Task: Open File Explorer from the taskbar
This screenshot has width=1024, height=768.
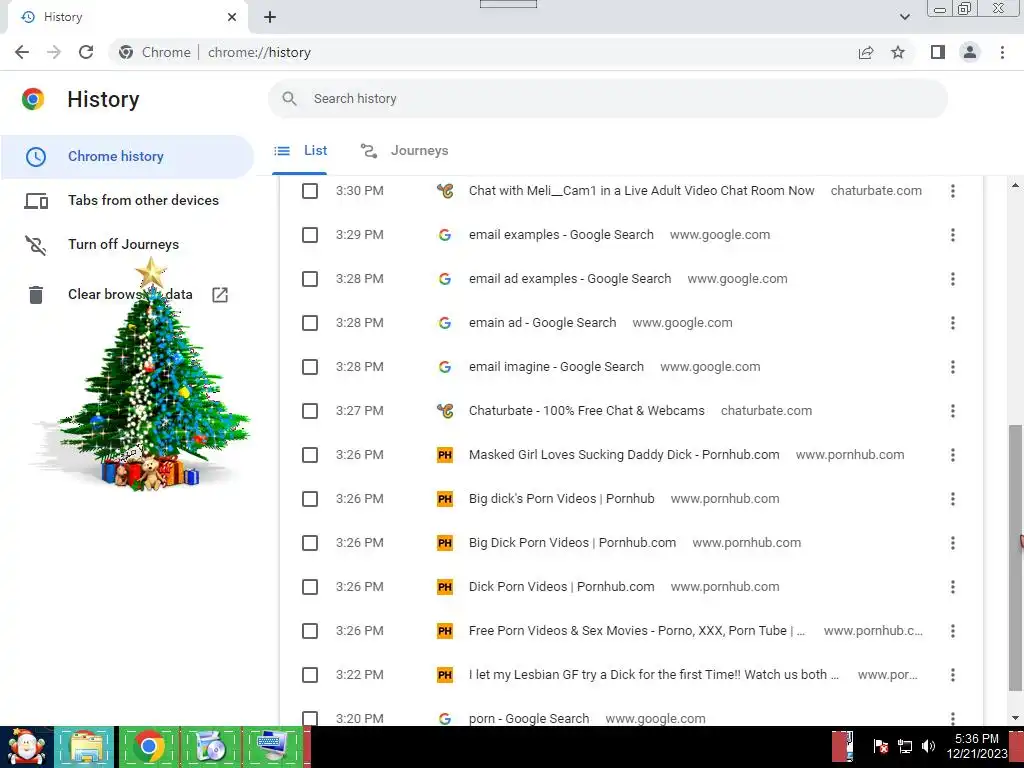Action: tap(86, 747)
